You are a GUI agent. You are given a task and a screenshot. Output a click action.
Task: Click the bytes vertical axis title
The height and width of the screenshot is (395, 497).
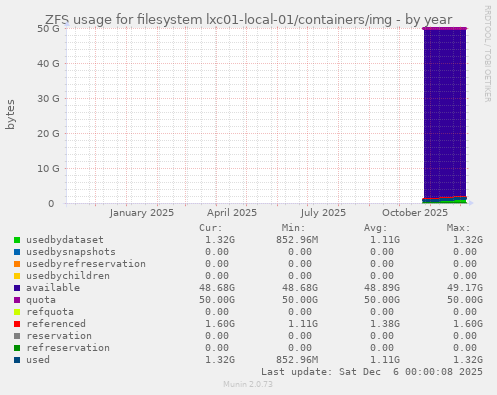point(10,114)
